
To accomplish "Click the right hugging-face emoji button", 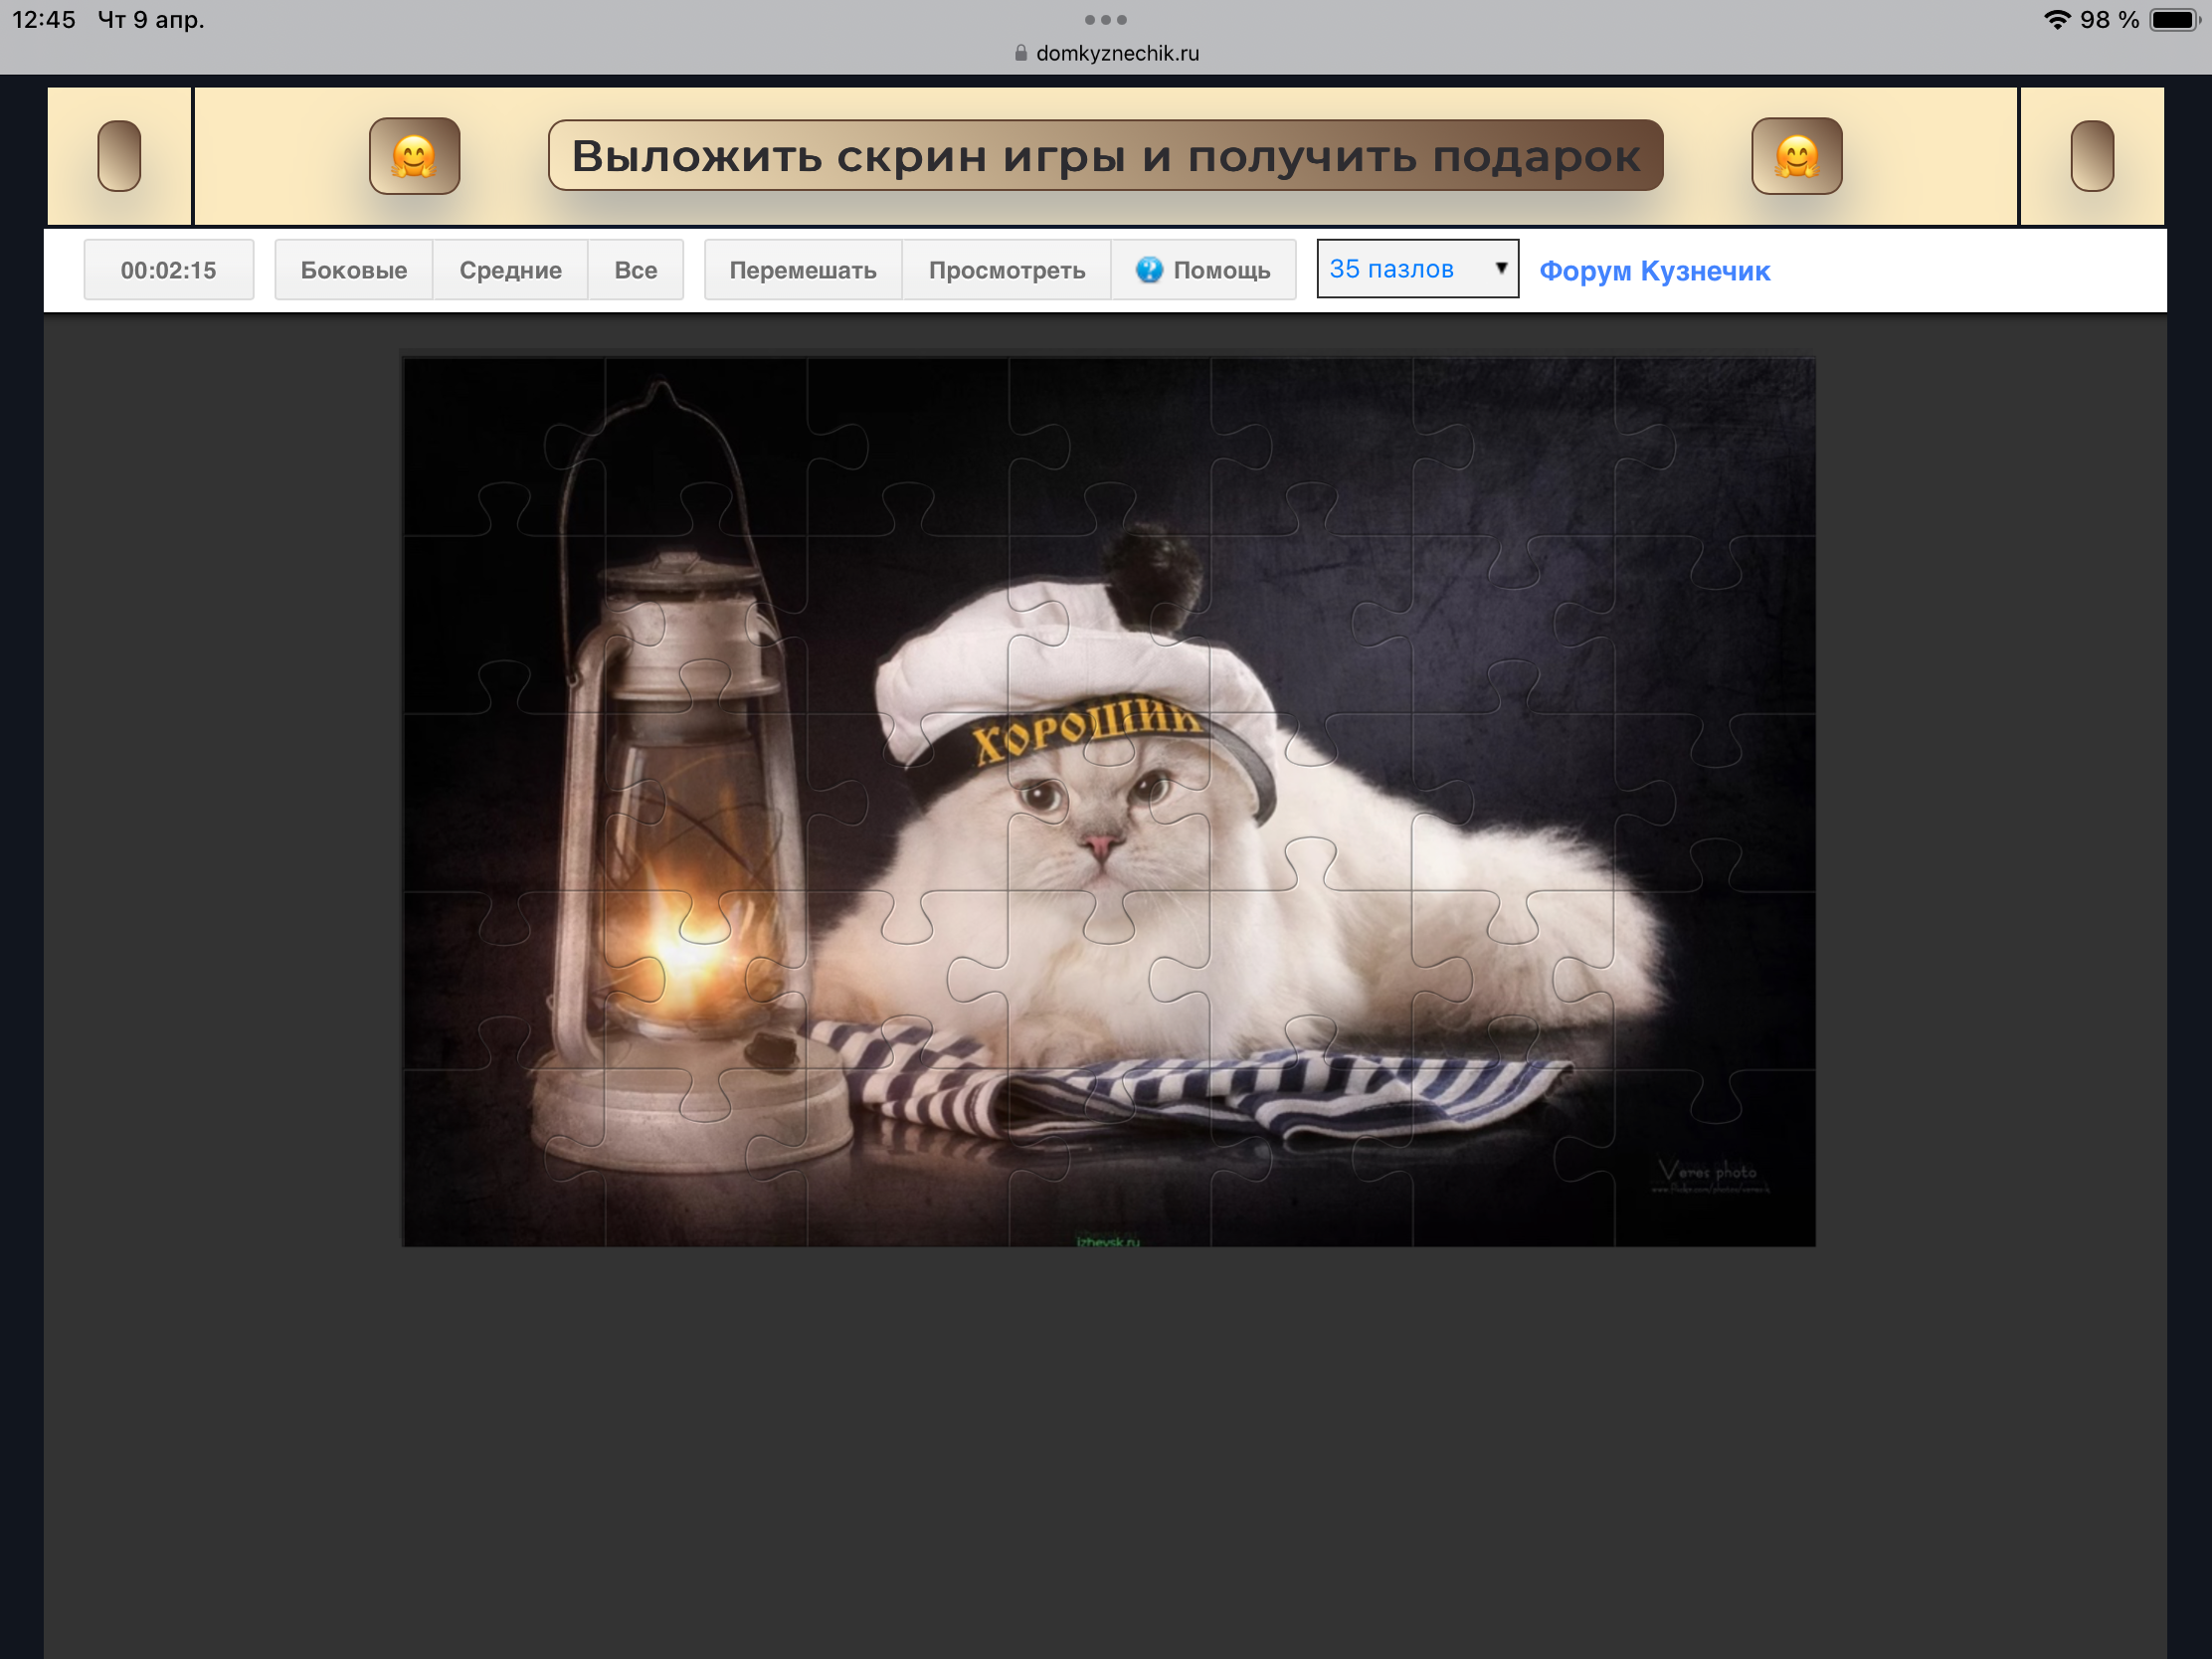I will pos(1796,156).
